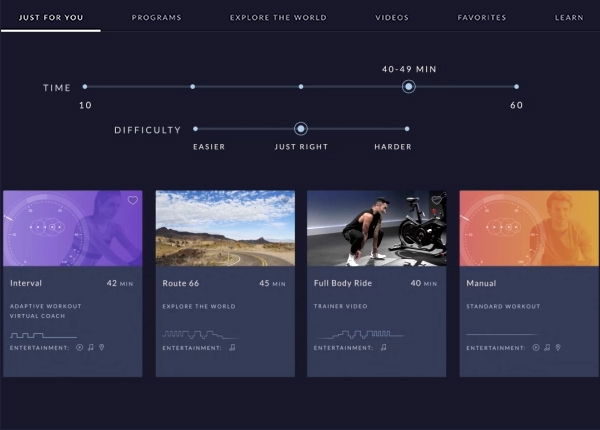600x430 pixels.
Task: Open the Videos tab
Action: point(392,18)
